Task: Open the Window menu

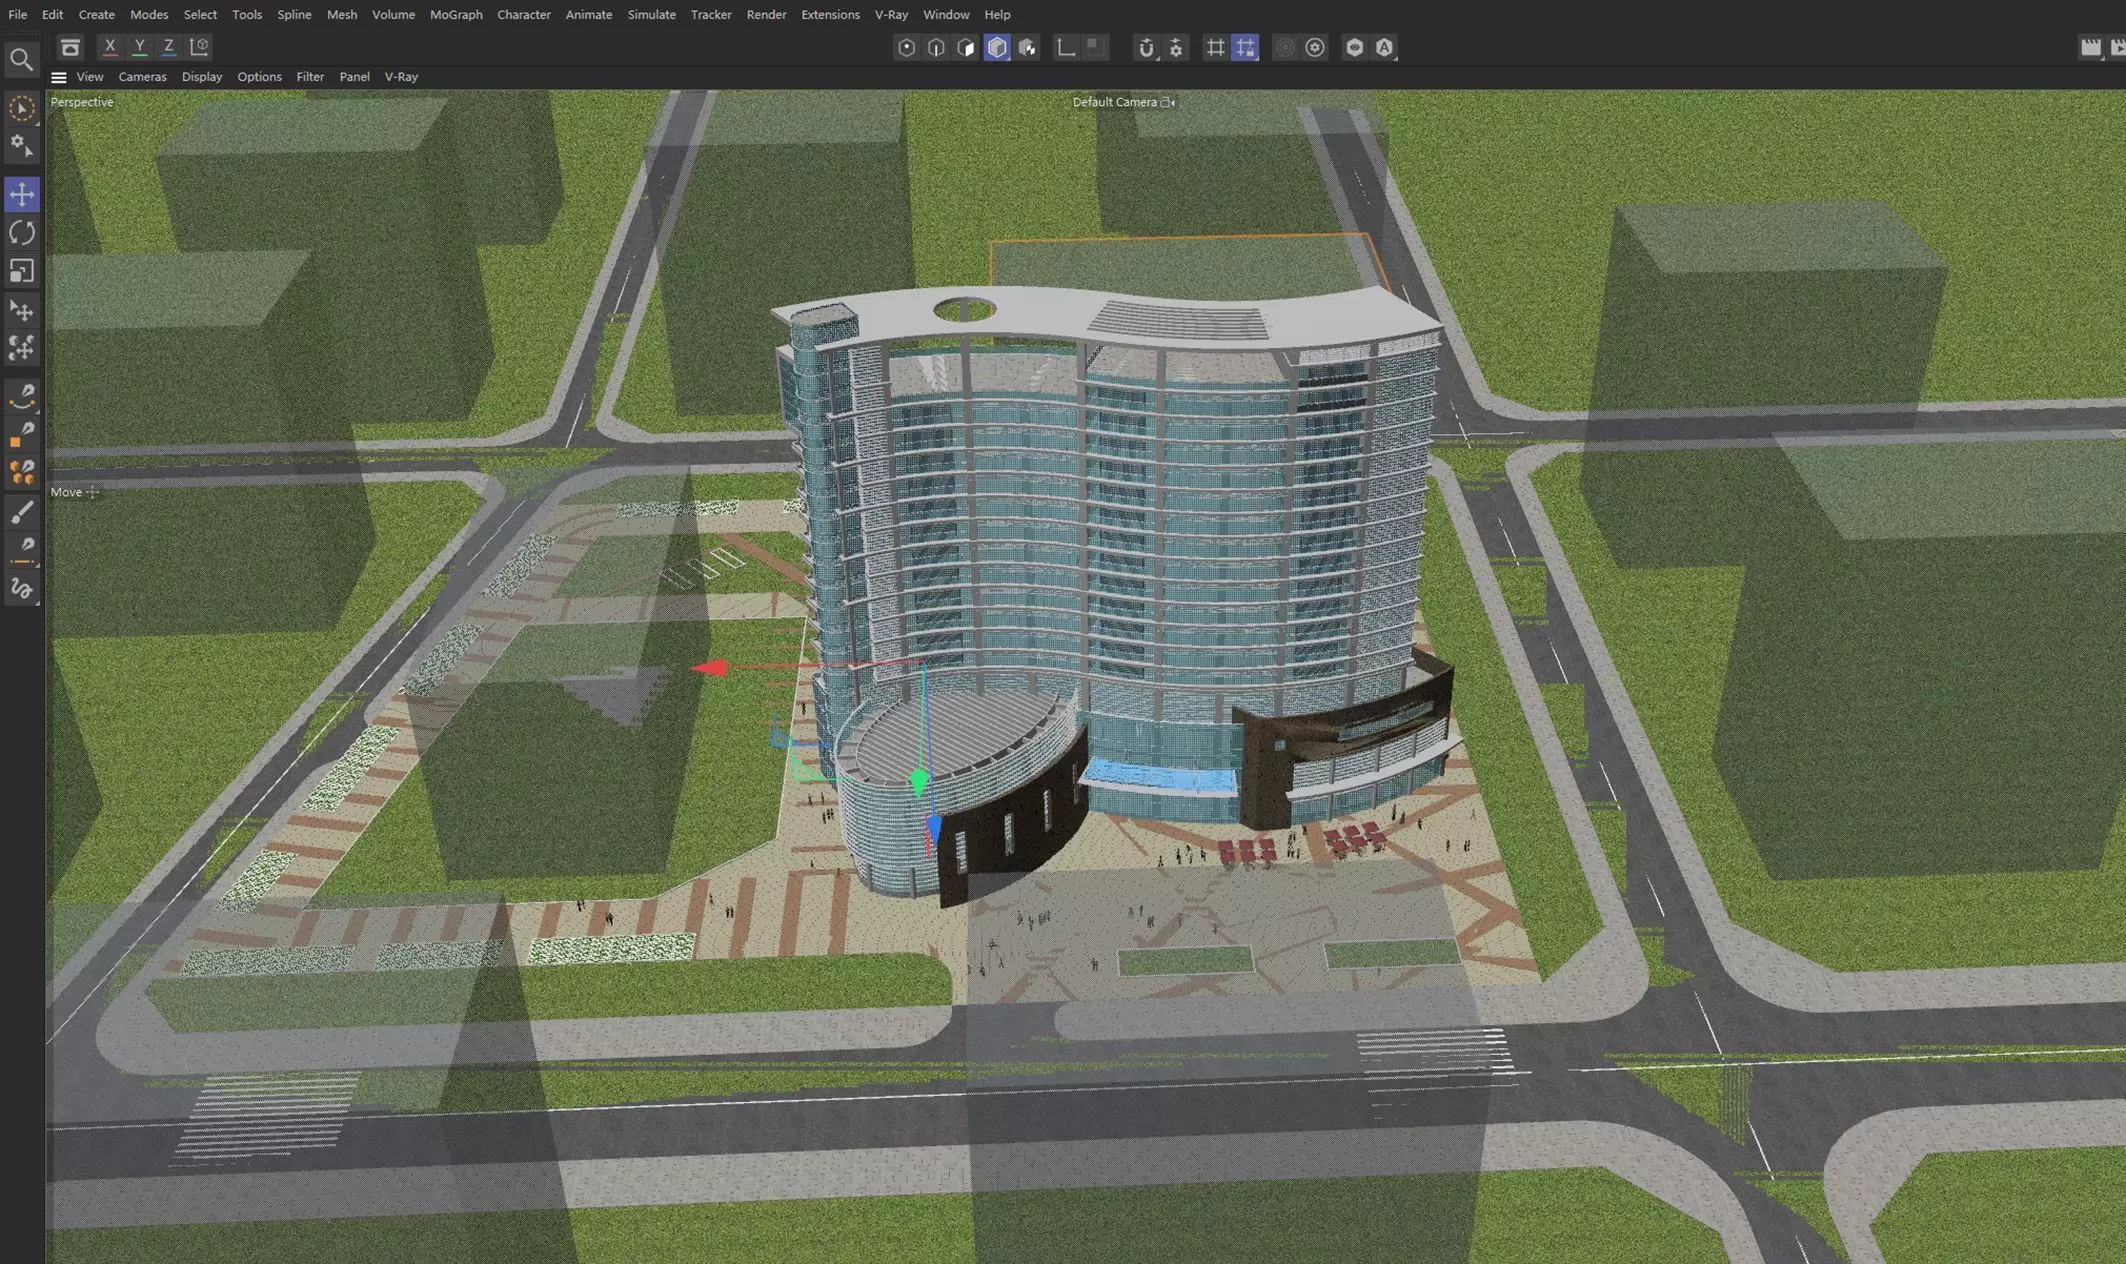Action: point(946,14)
